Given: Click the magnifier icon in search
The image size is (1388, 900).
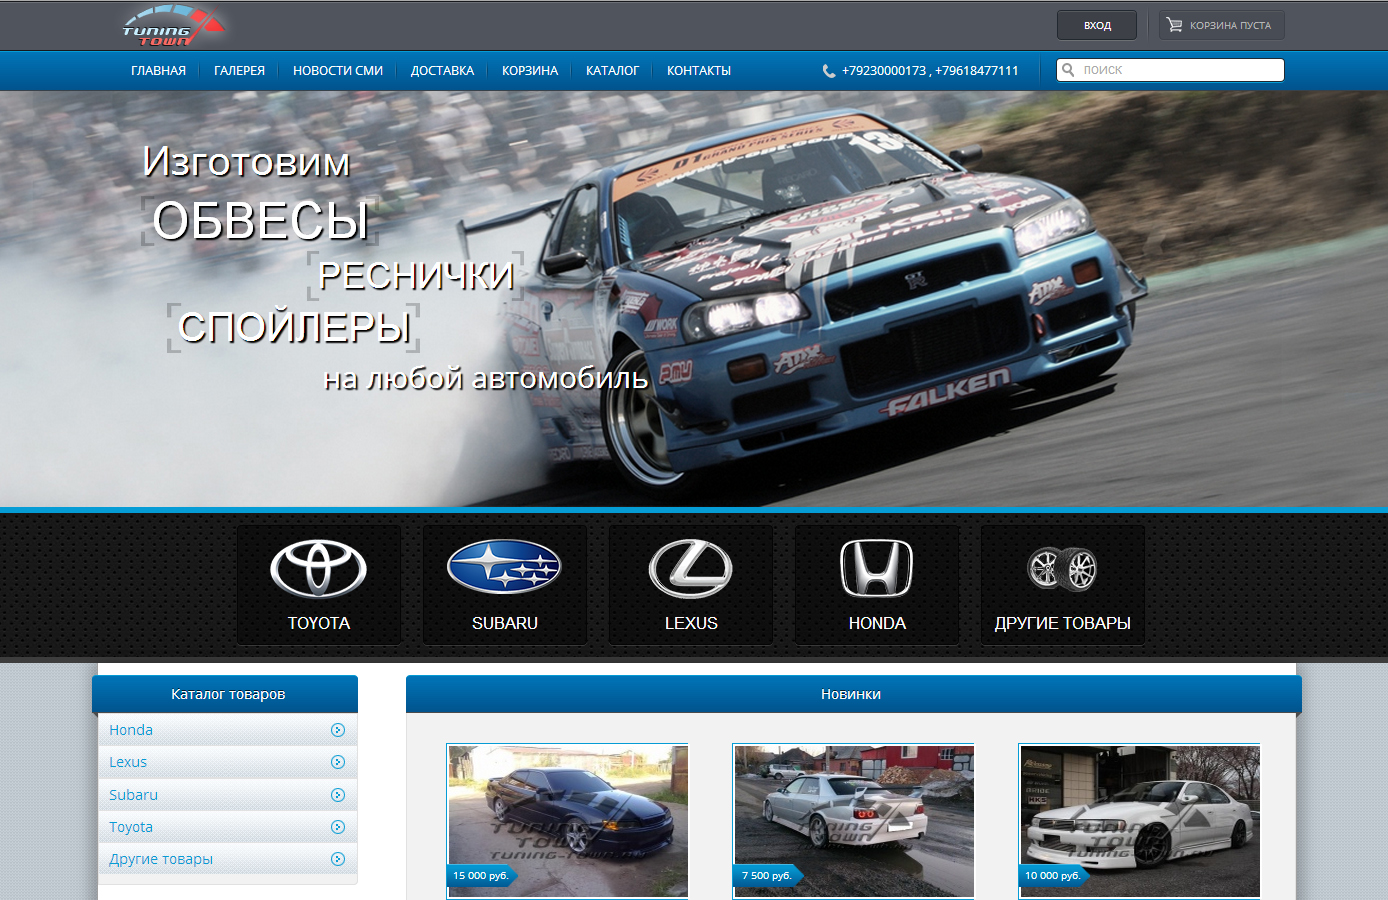Looking at the screenshot, I should coord(1068,70).
